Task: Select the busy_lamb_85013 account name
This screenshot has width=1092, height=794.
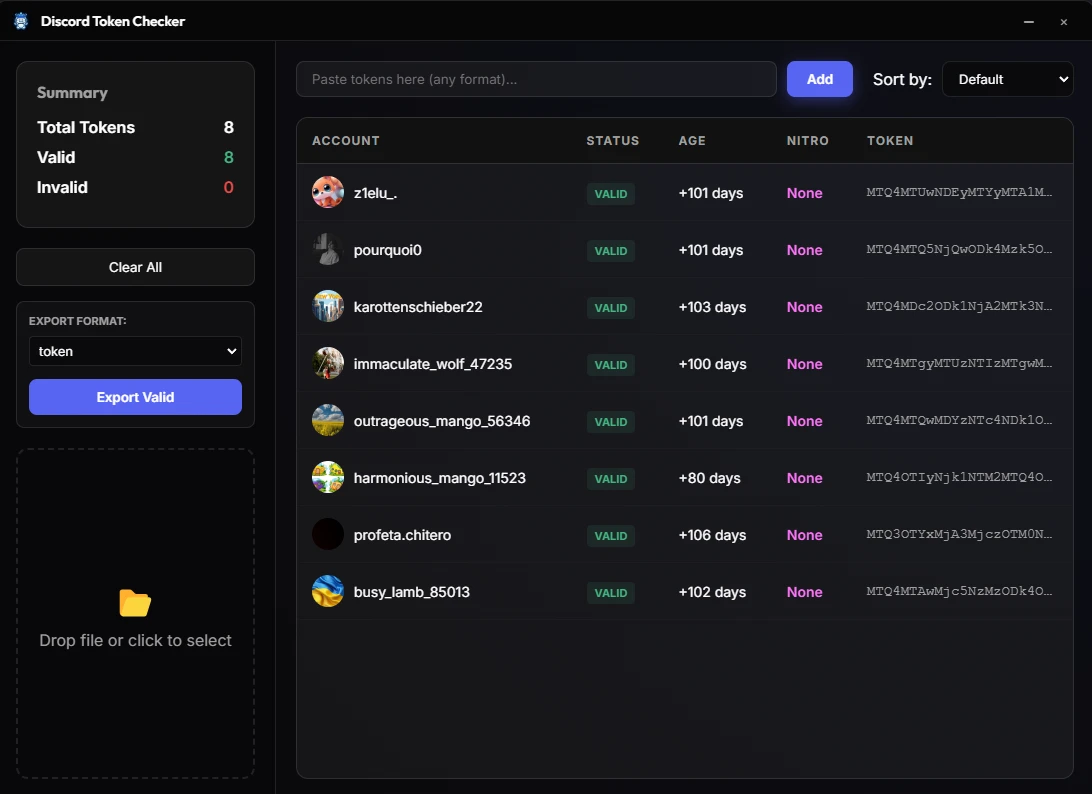Action: point(412,592)
